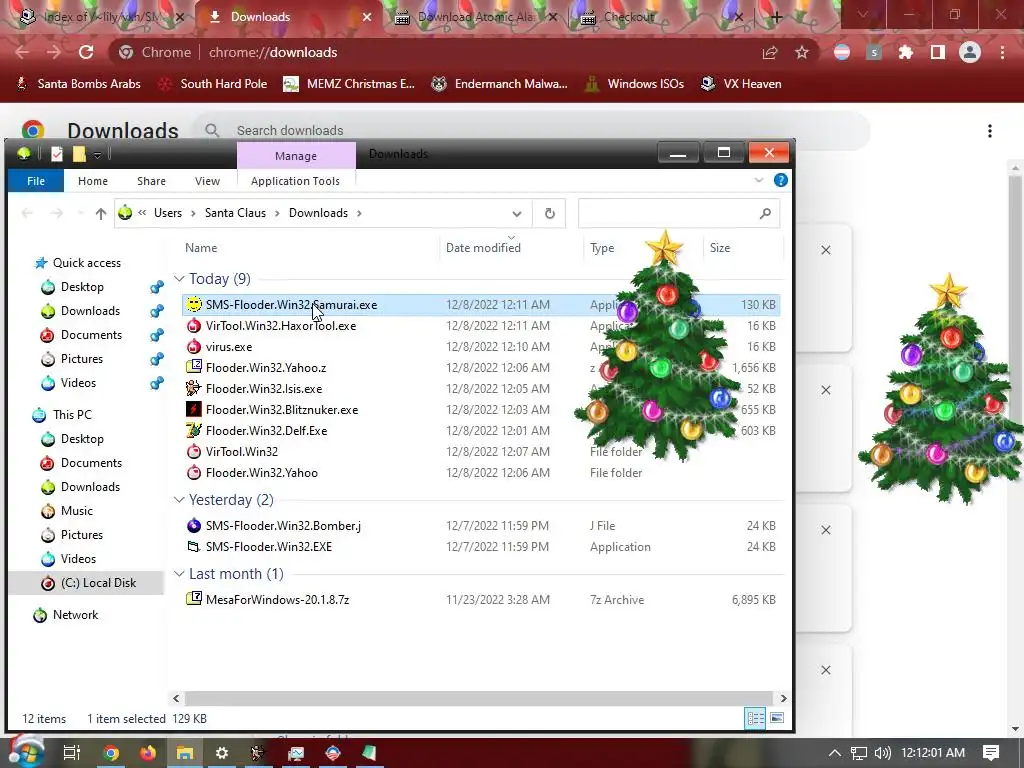Open Task View on the taskbar
The image size is (1024, 768).
point(72,753)
